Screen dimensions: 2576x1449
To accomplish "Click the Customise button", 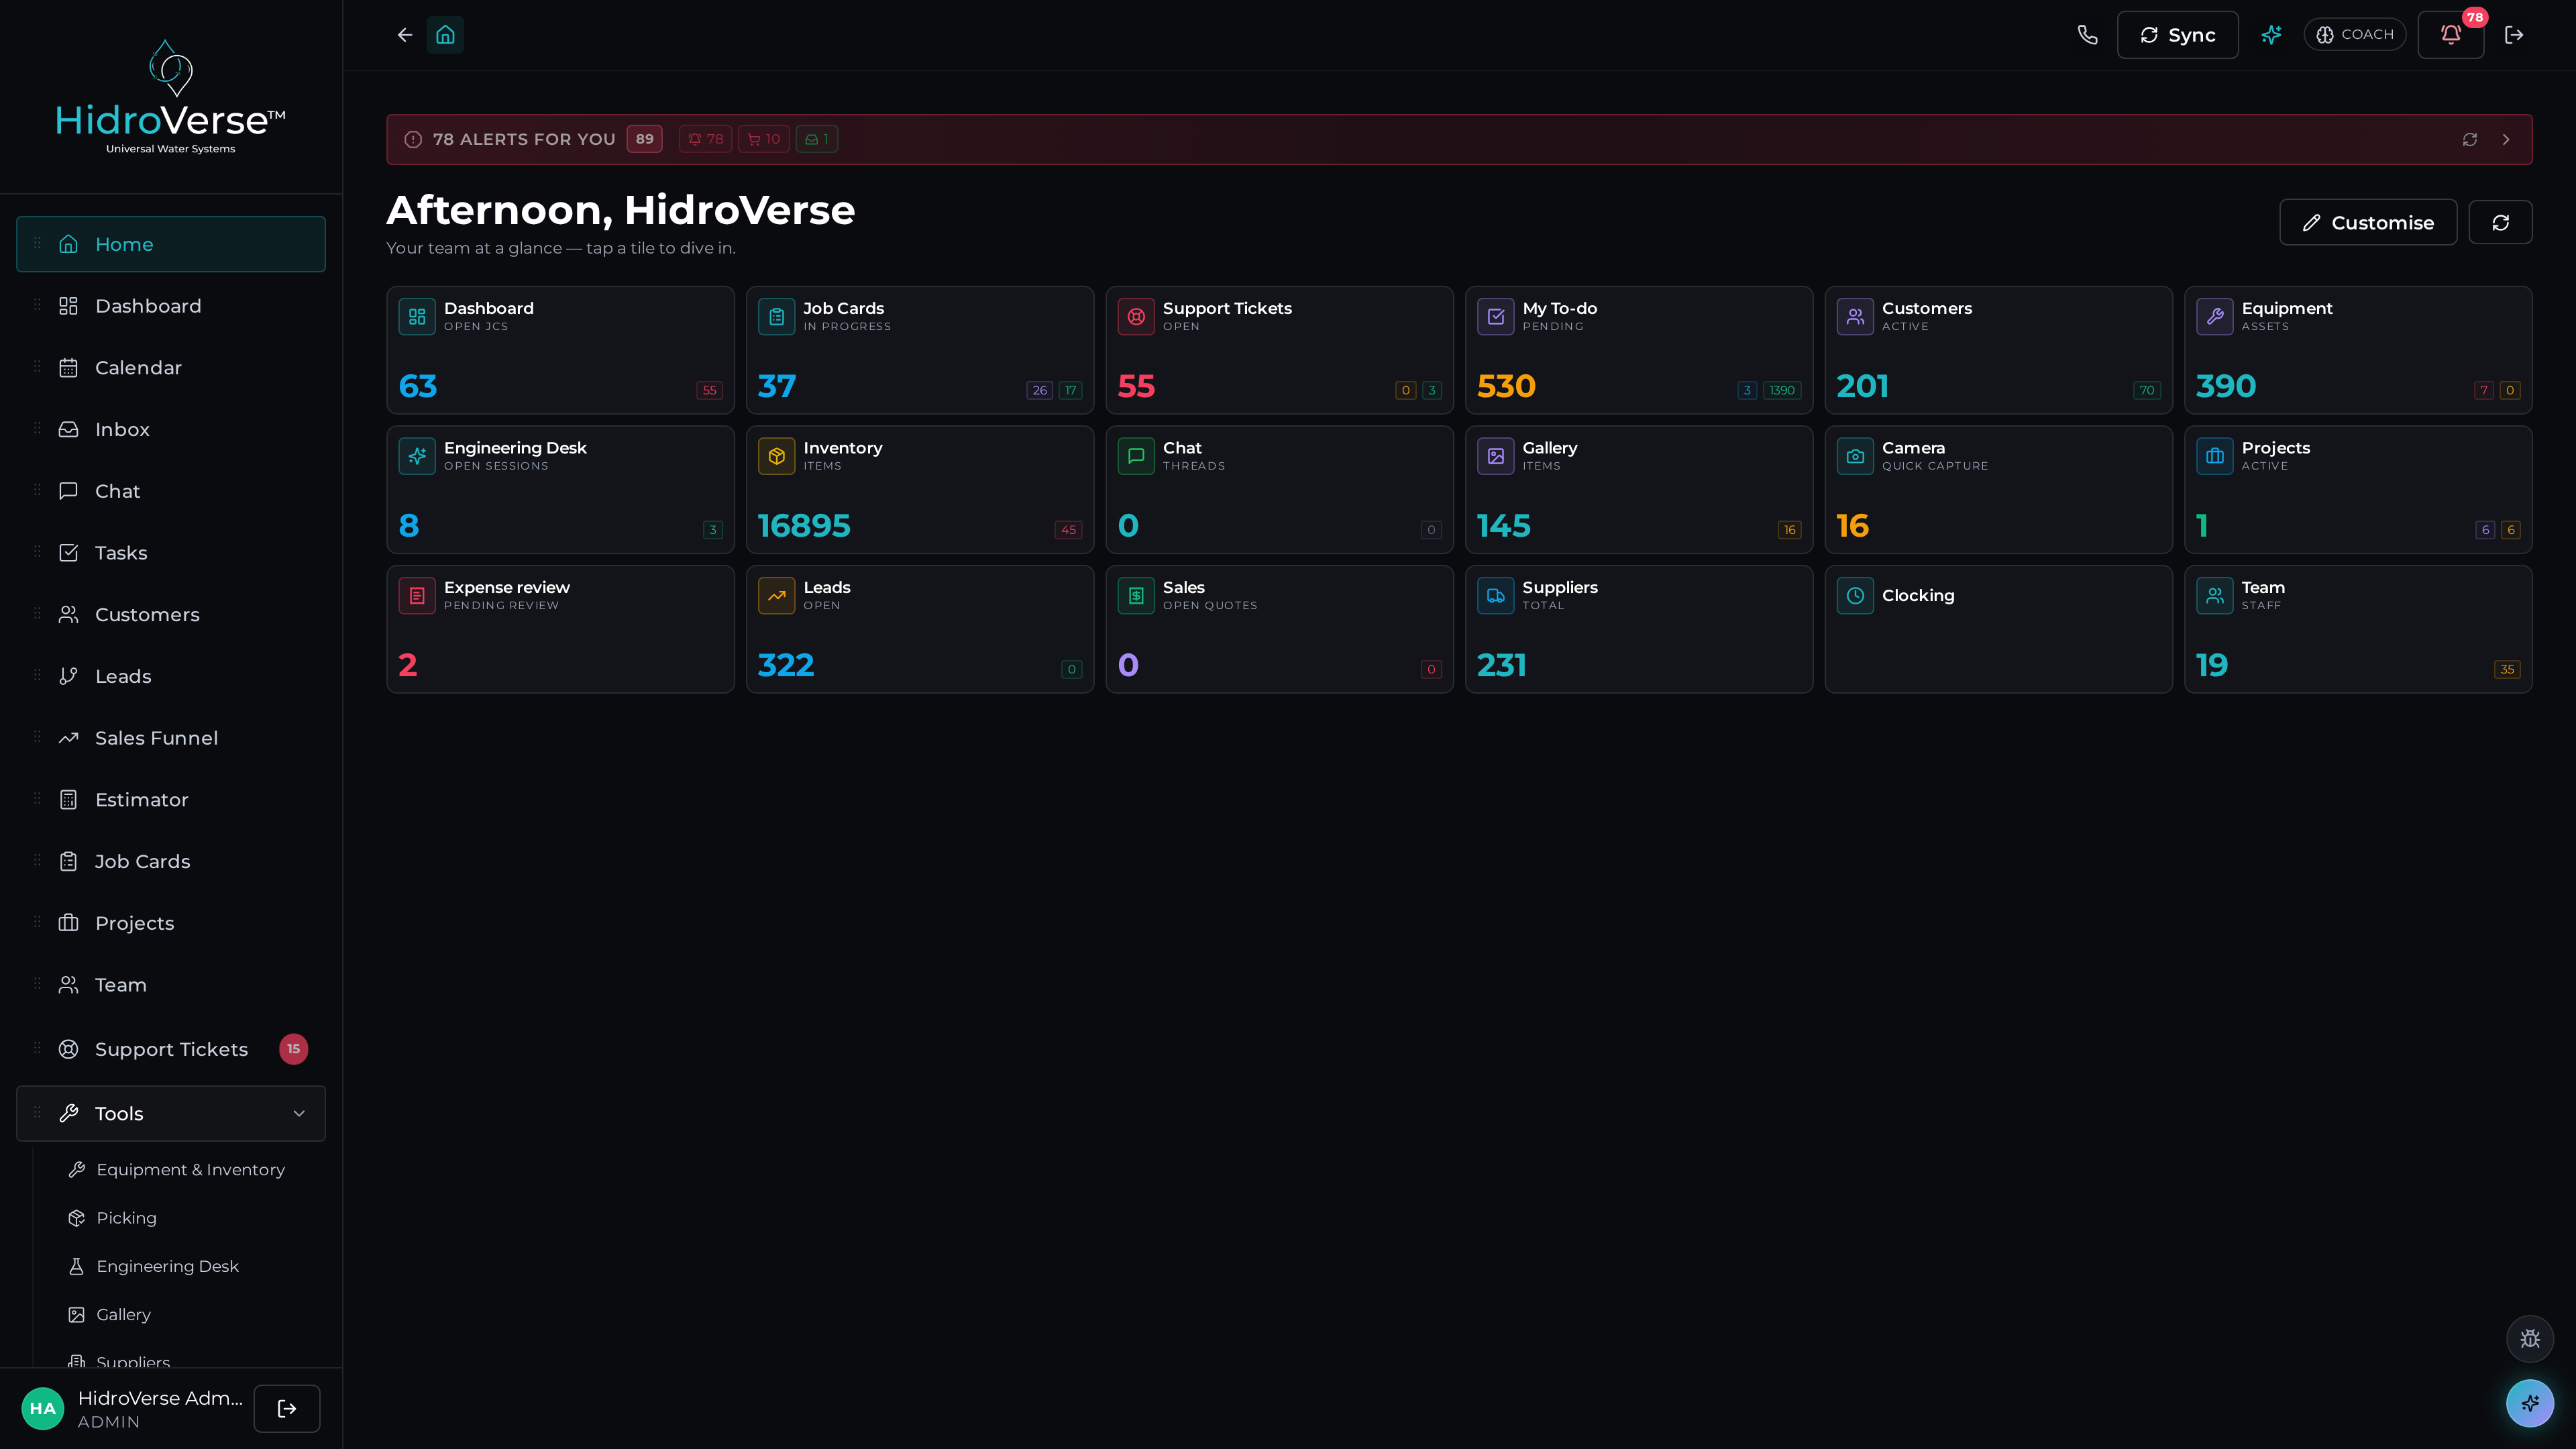I will (2367, 222).
